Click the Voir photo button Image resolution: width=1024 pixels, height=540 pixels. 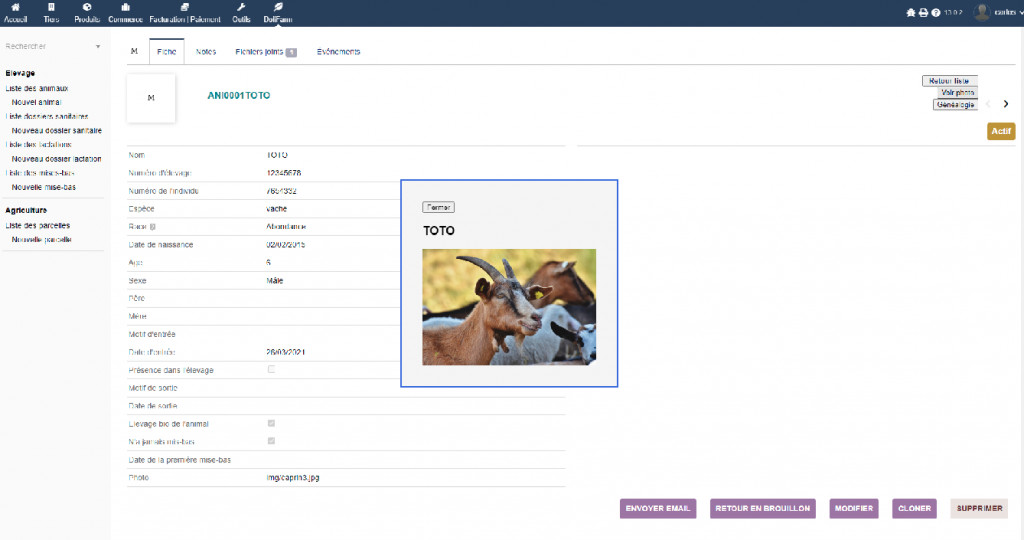958,93
